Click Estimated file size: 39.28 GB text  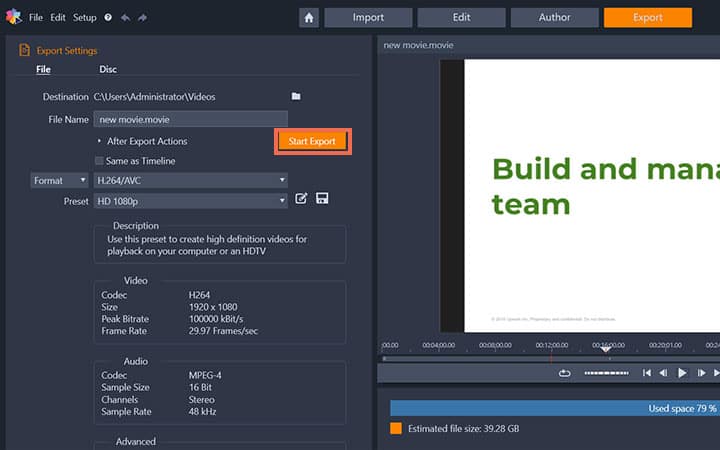[x=463, y=428]
